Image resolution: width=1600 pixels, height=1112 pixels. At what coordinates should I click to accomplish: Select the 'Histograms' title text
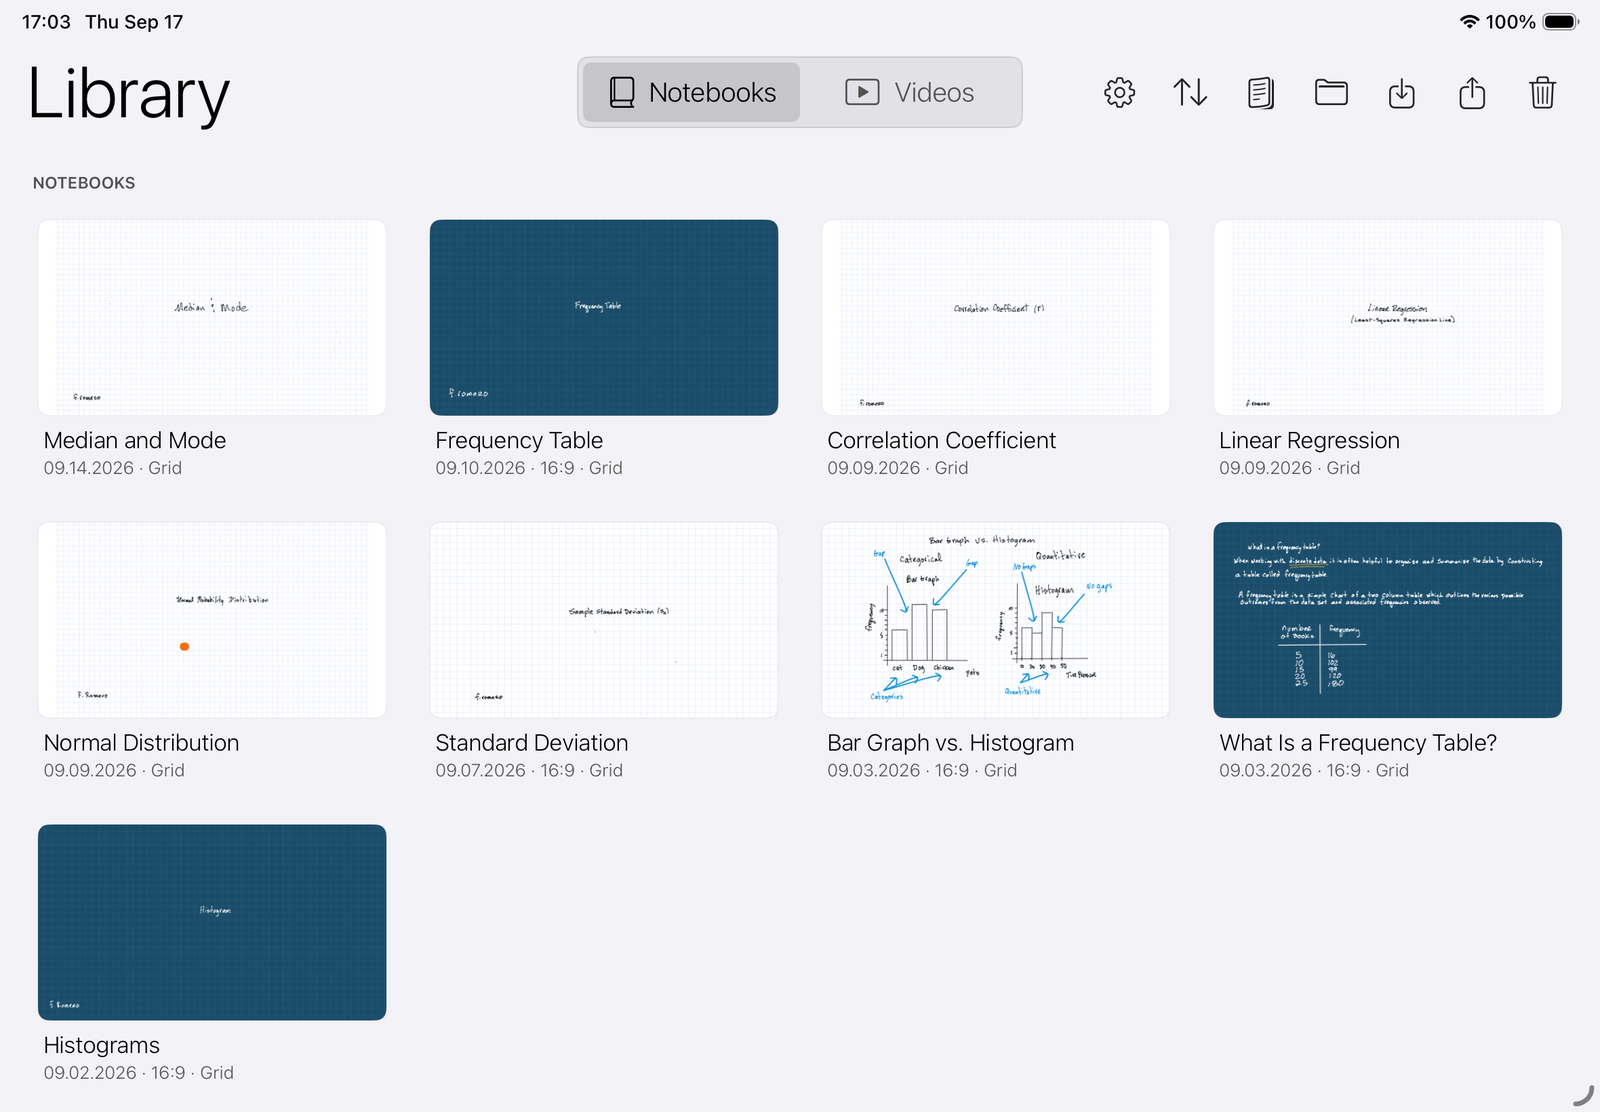[102, 1045]
